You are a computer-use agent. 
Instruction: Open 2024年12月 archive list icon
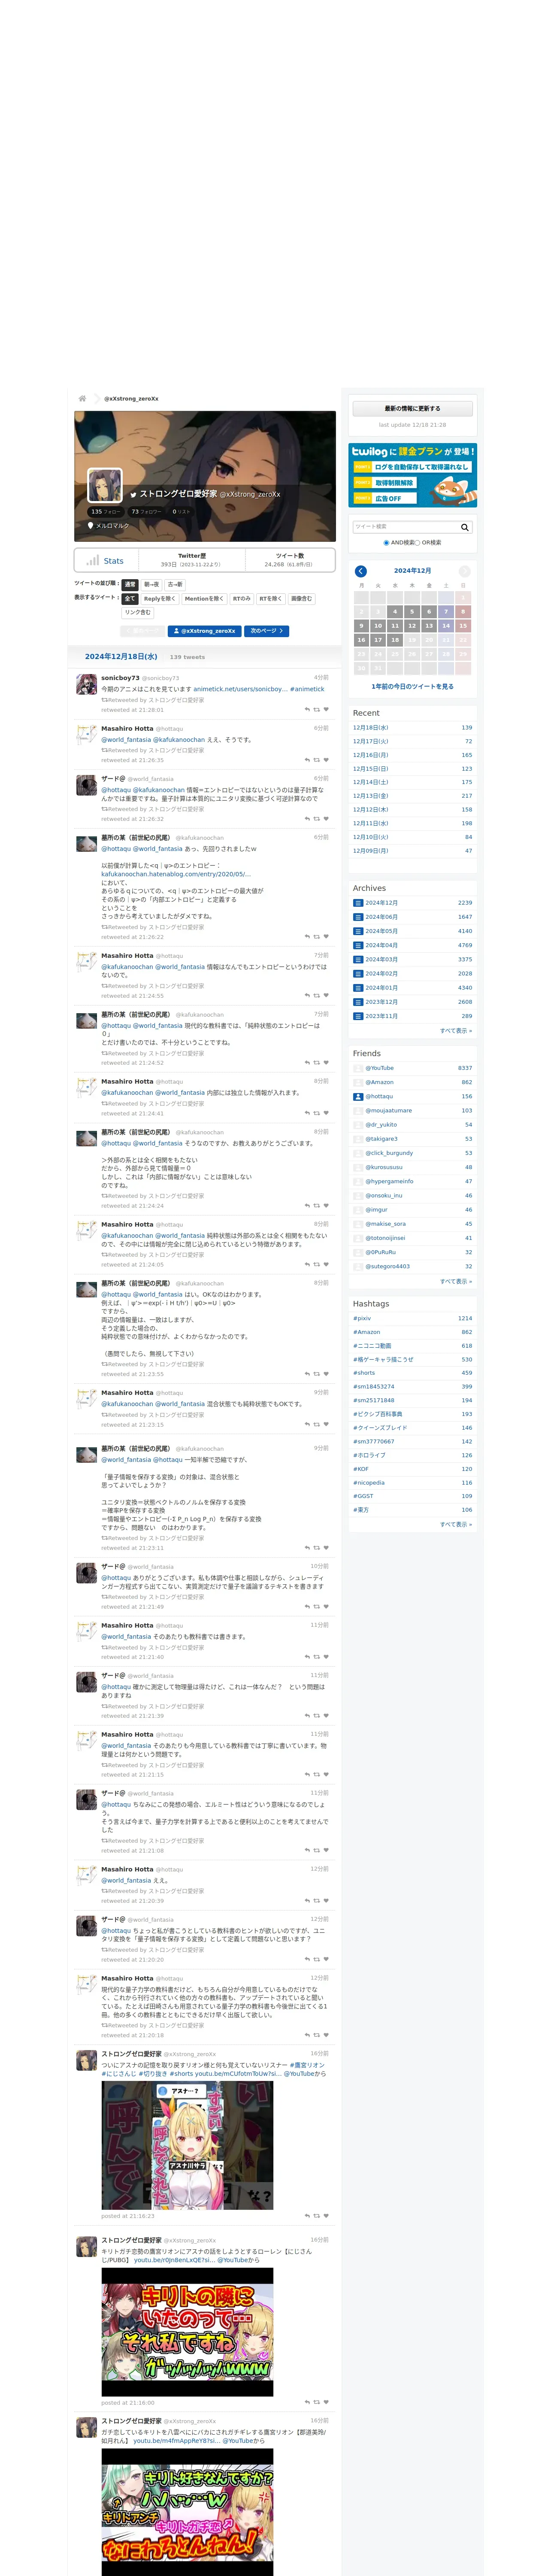pos(358,903)
